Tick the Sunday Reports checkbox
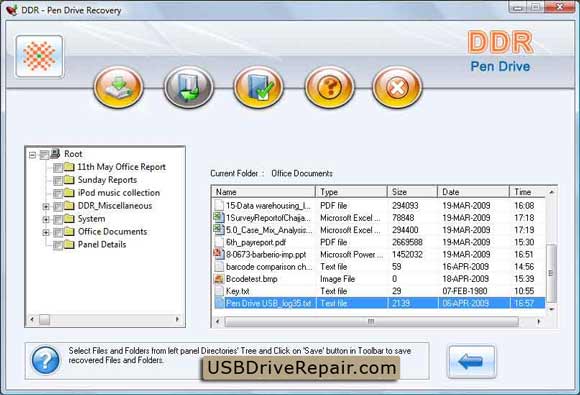 click(x=58, y=181)
